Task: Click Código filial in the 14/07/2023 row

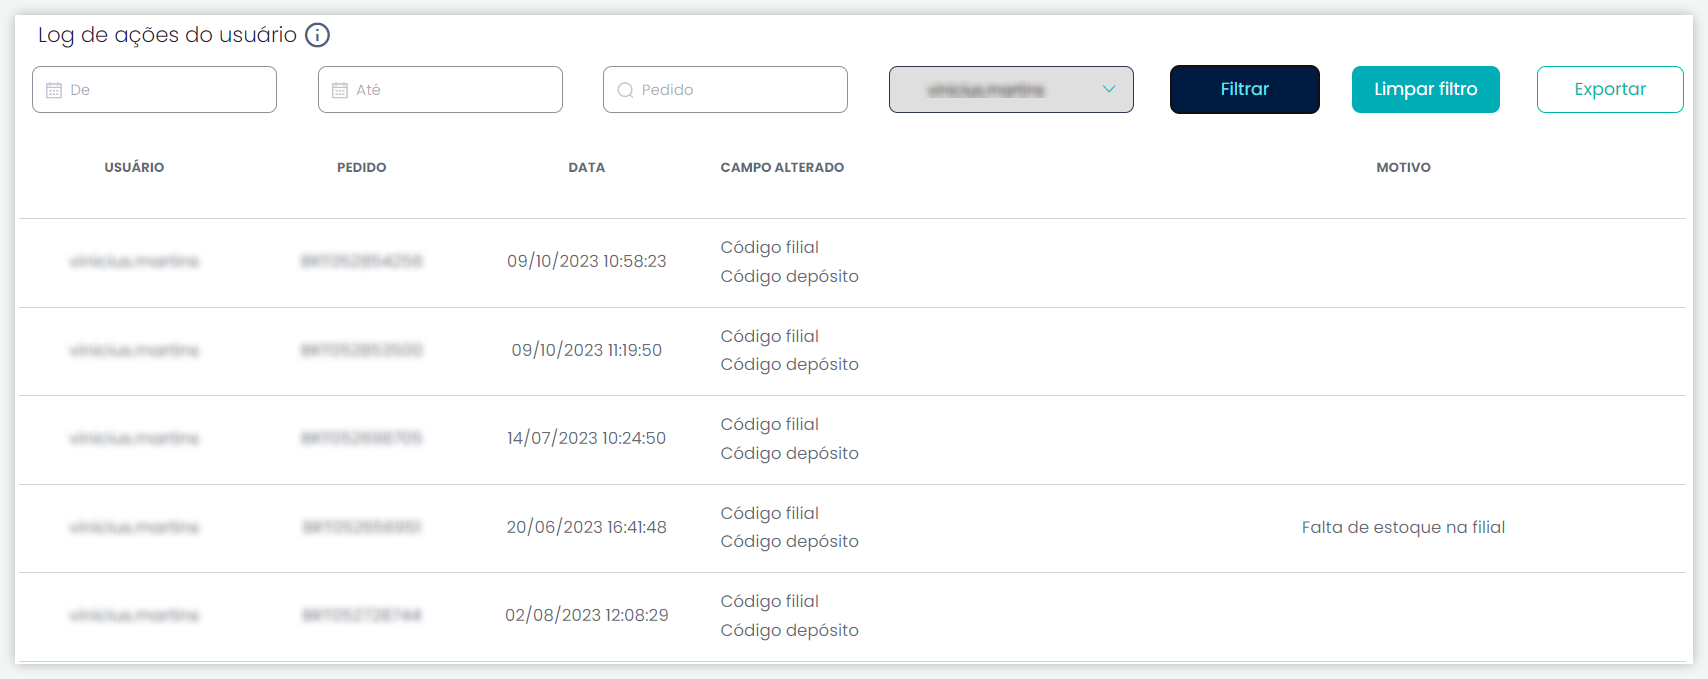Action: pyautogui.click(x=770, y=424)
